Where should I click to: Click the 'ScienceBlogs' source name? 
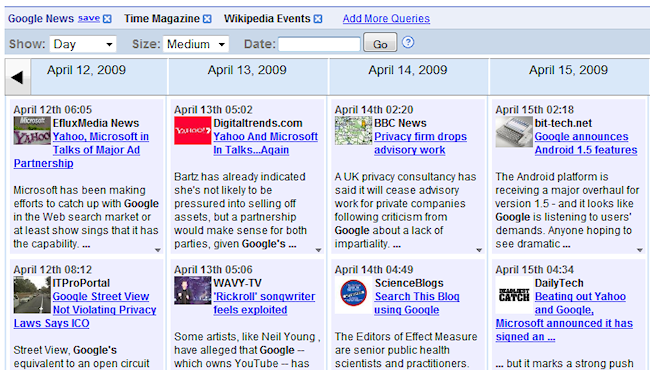[409, 283]
